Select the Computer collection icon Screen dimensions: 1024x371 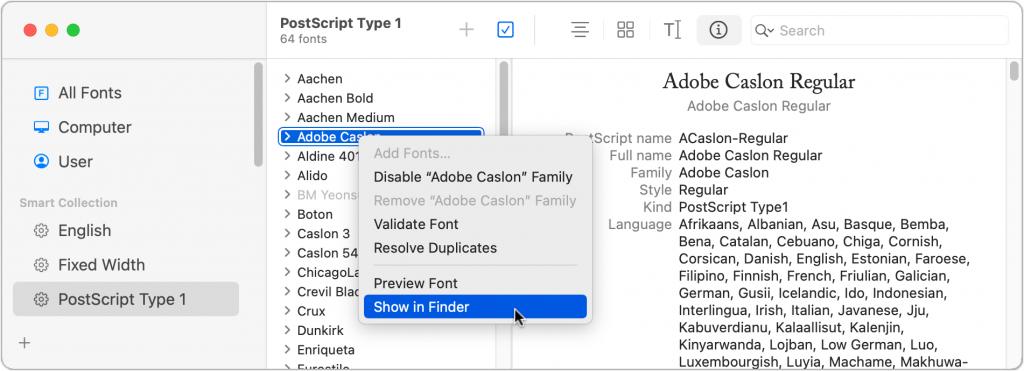pos(41,127)
